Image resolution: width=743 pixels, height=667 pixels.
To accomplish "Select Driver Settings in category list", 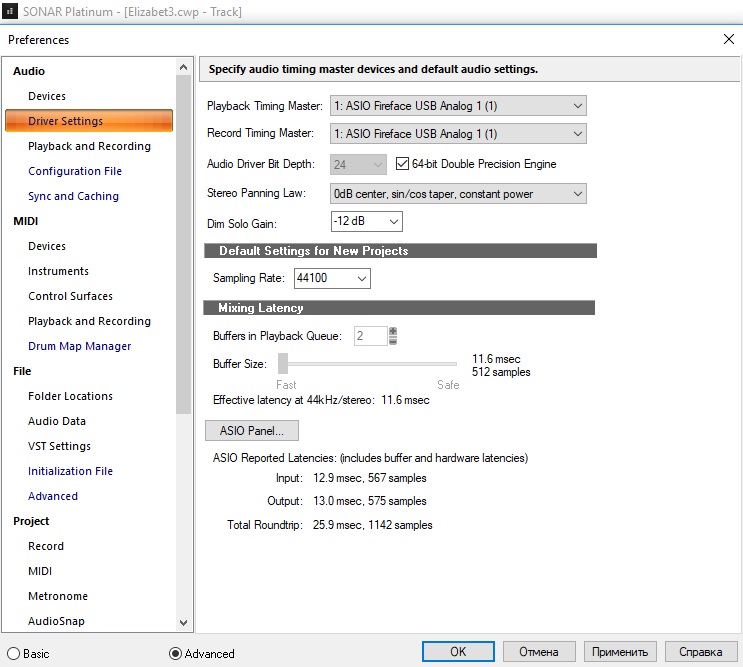I will click(89, 121).
